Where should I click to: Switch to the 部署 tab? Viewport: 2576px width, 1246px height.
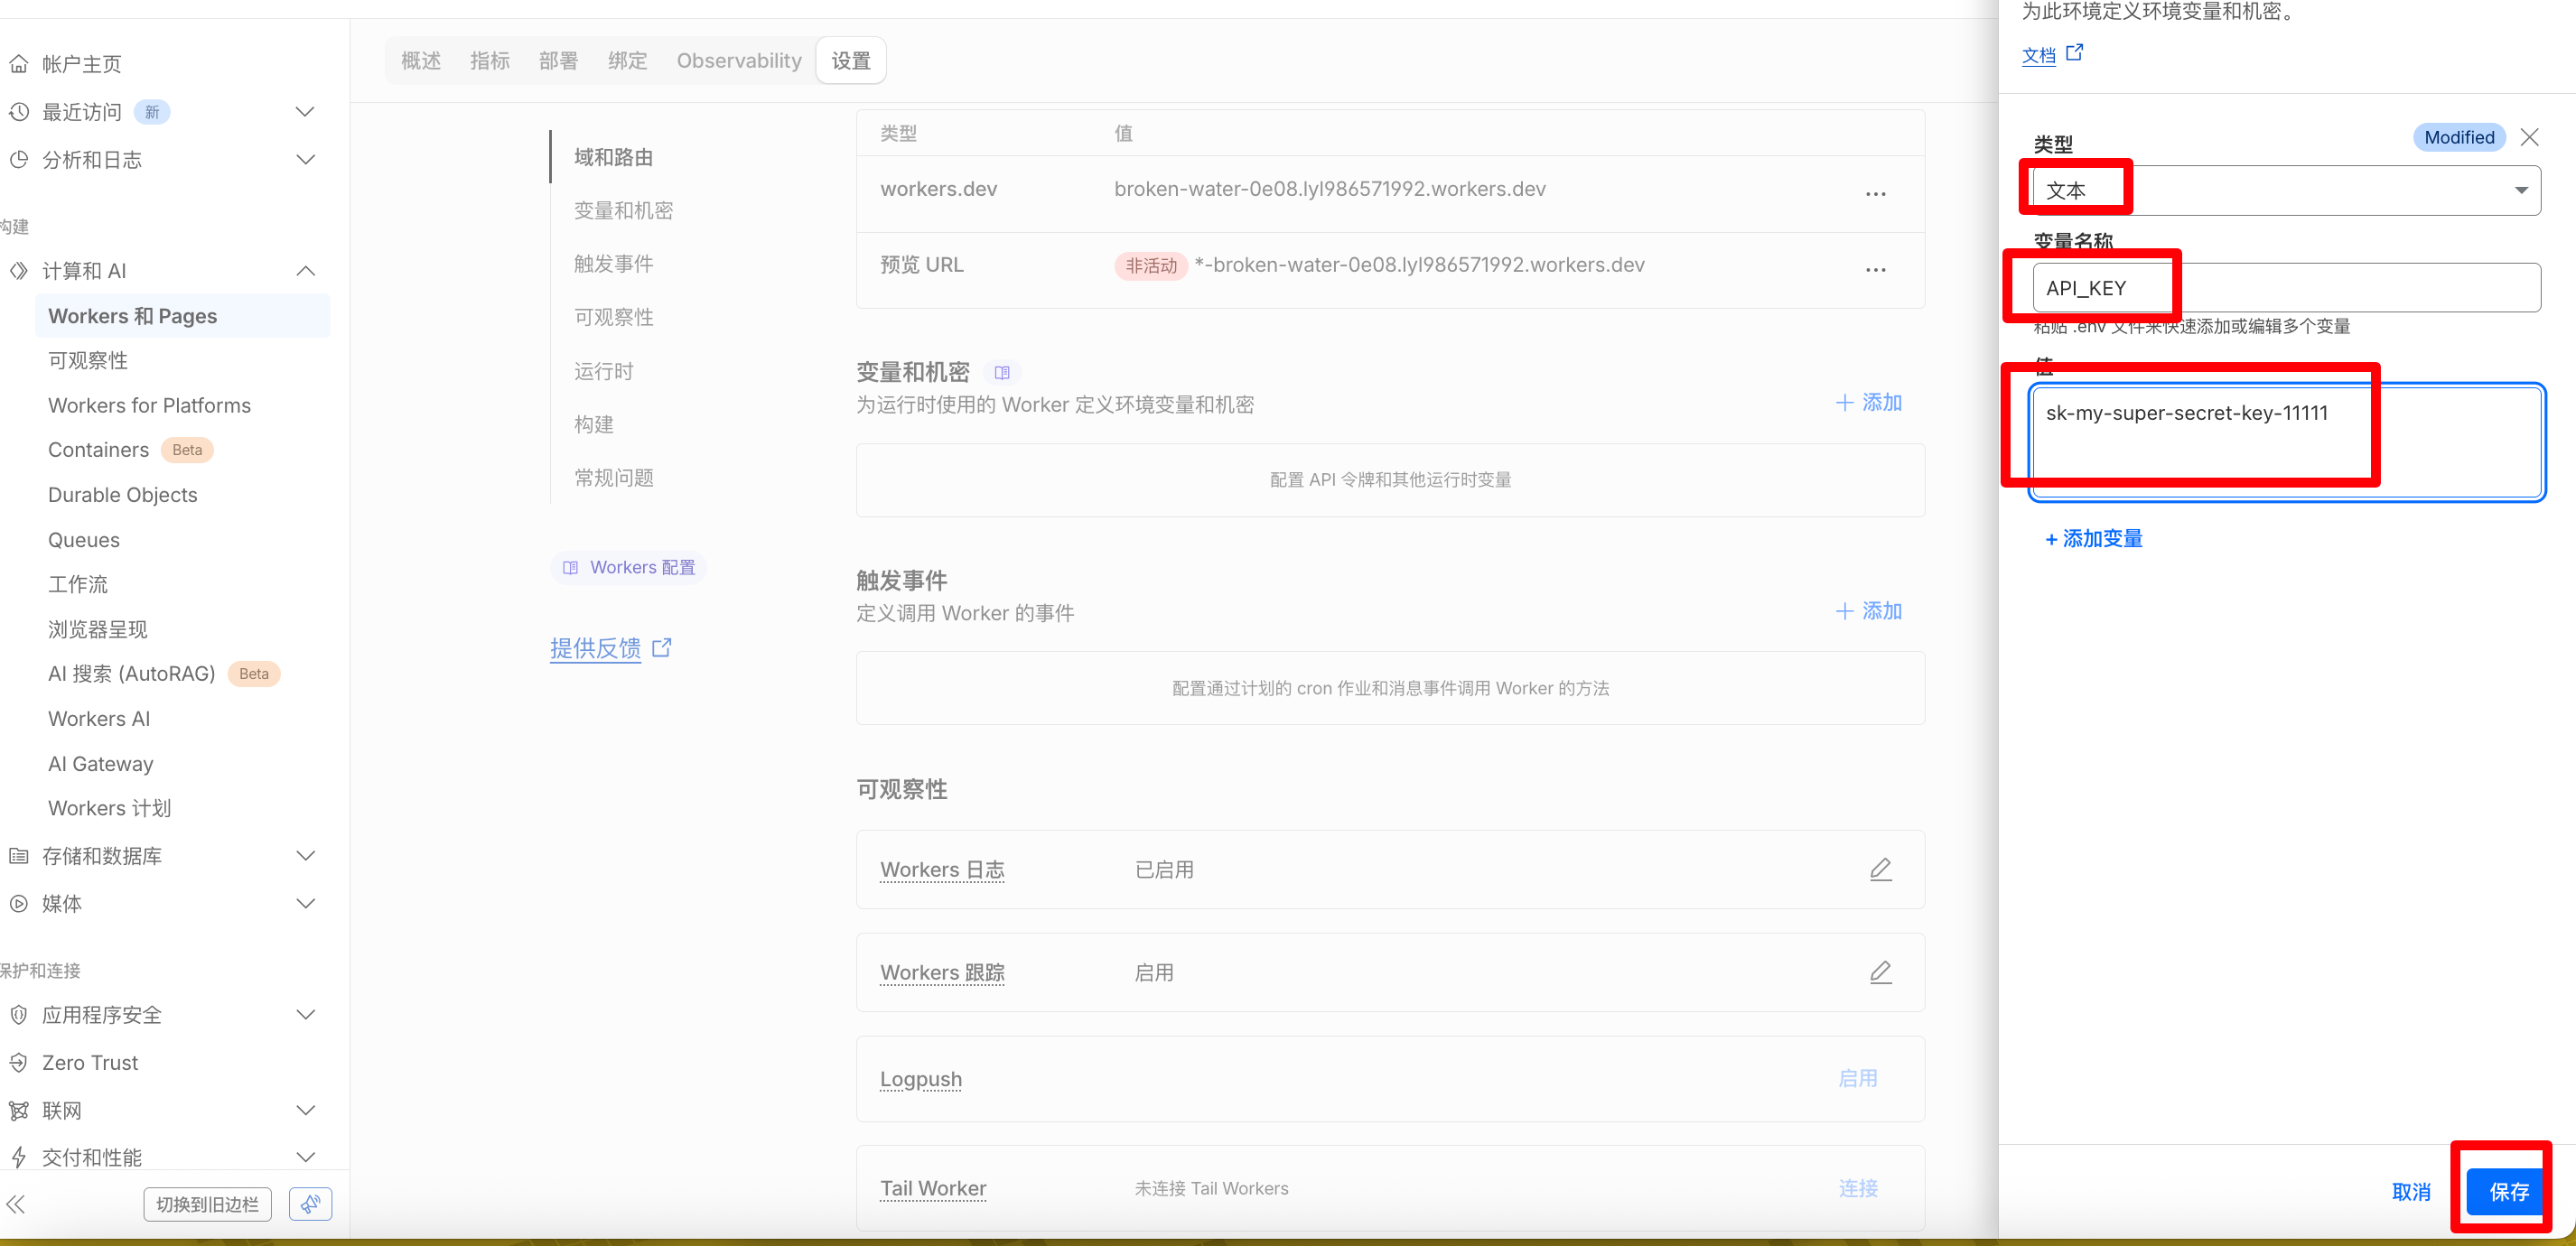[558, 61]
